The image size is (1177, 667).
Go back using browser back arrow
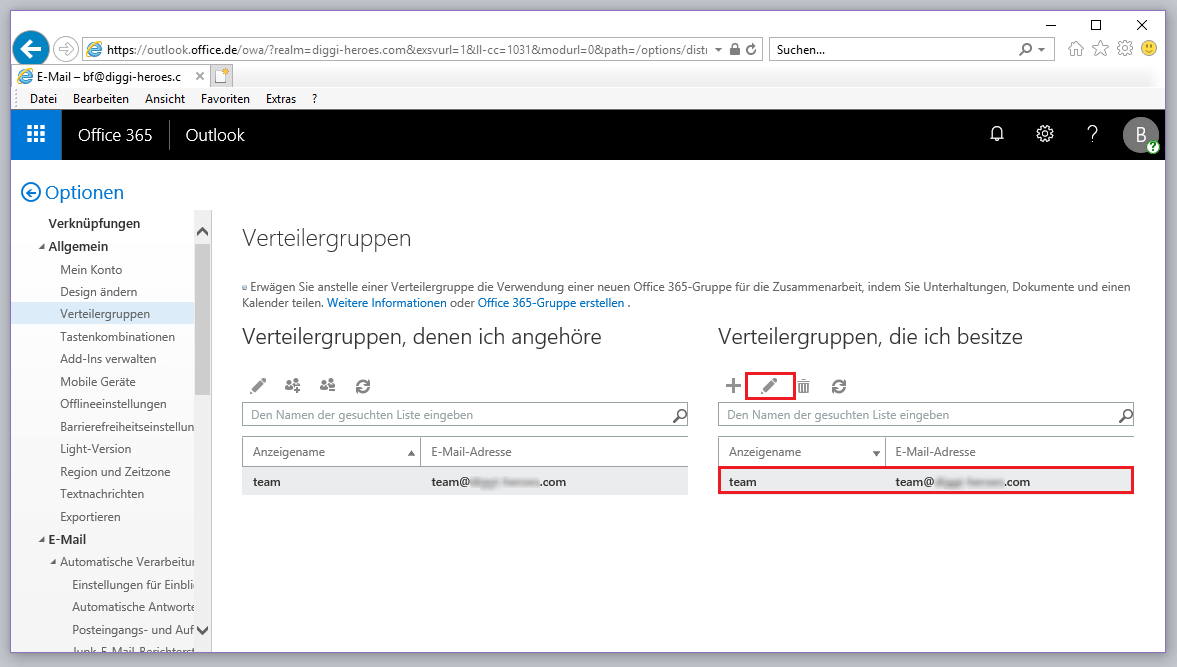(31, 50)
